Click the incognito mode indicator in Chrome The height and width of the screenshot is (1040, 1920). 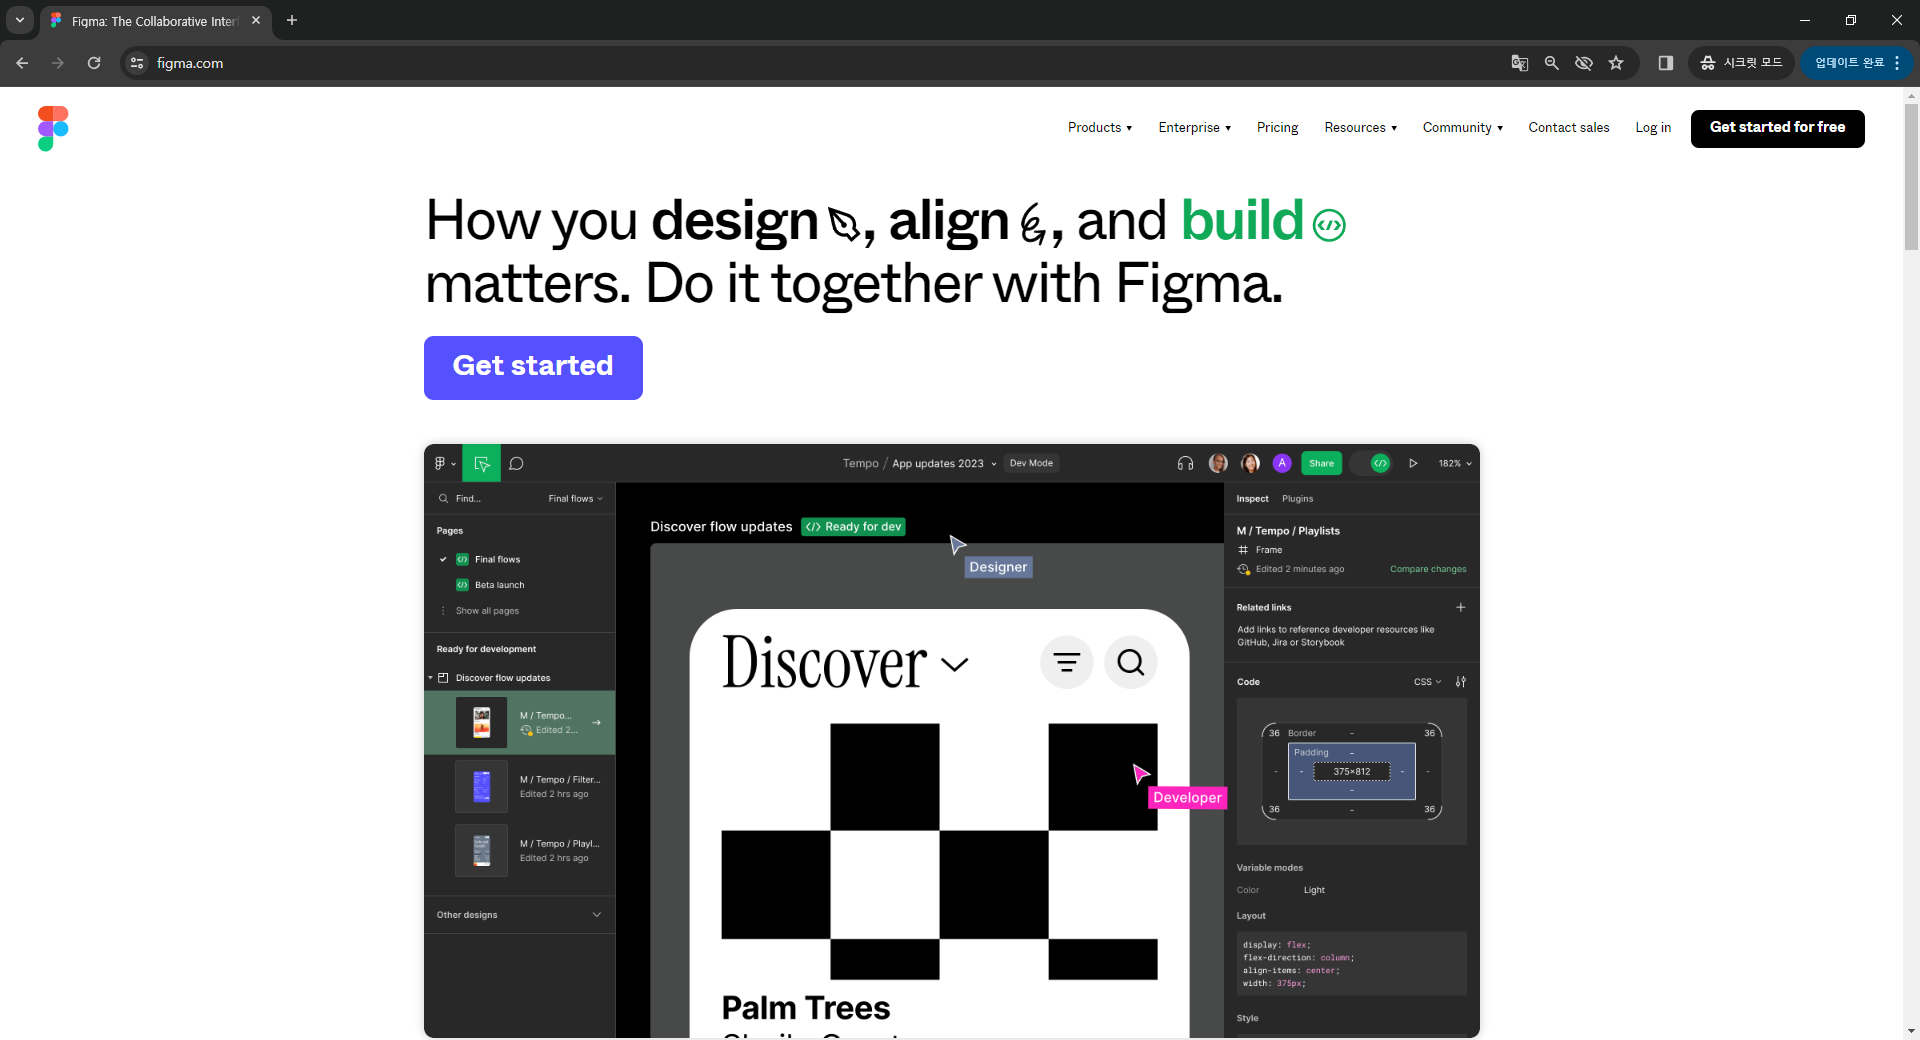tap(1741, 63)
